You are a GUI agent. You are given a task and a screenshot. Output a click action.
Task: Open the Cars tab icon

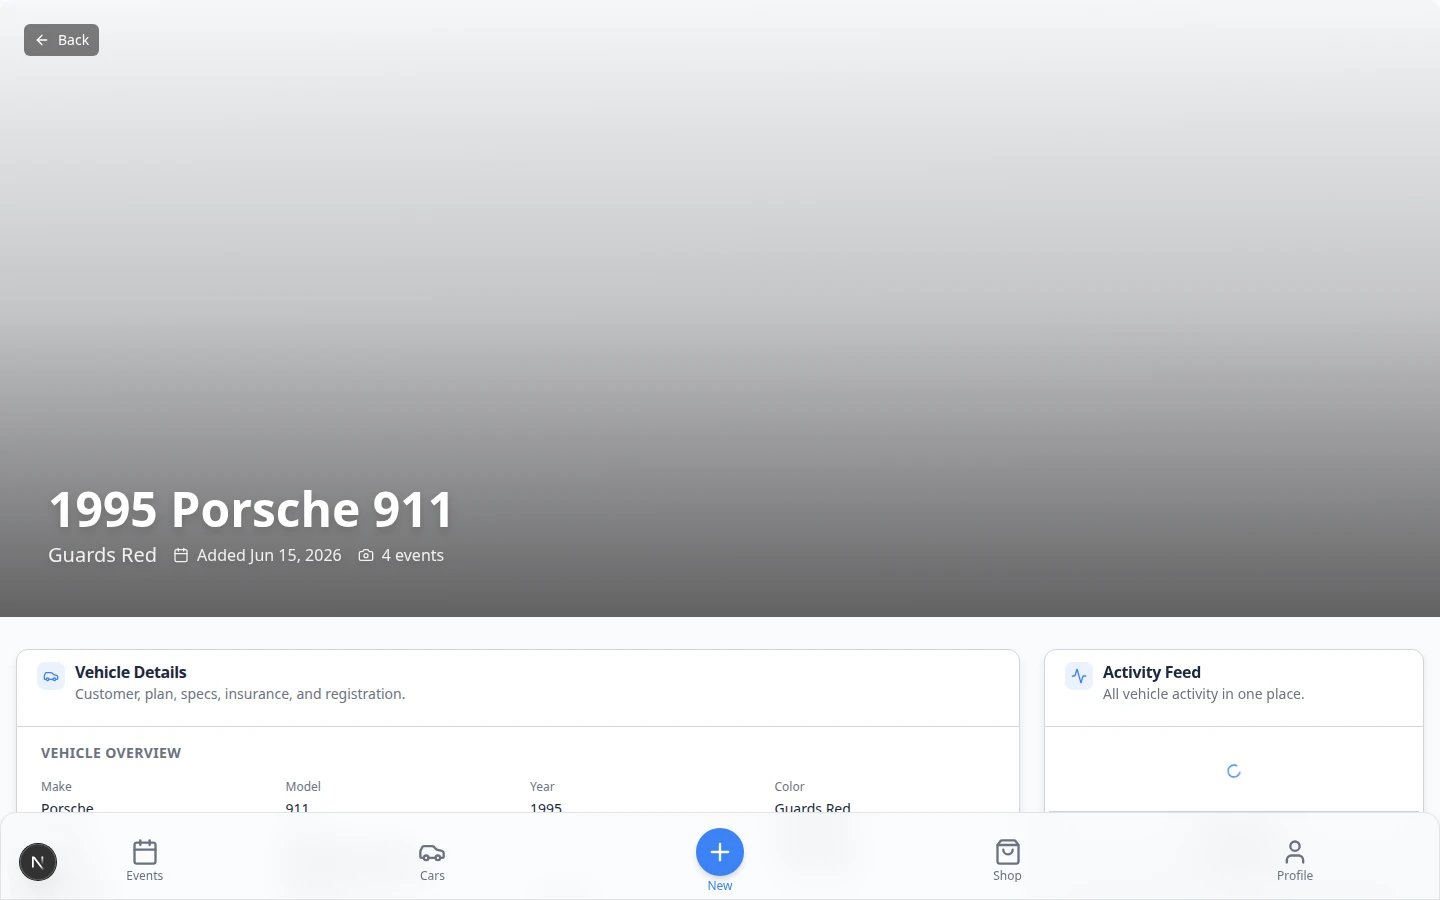click(x=432, y=852)
